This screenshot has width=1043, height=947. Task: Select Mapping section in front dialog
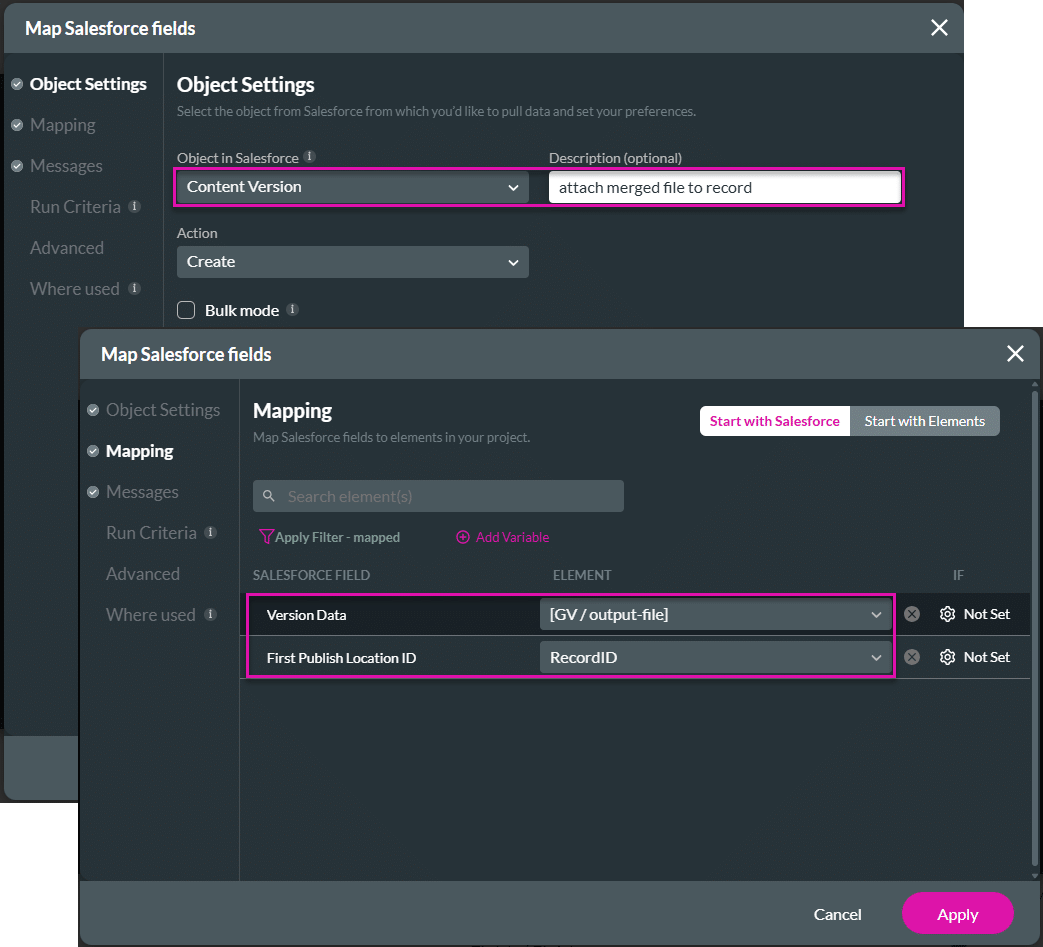(139, 451)
